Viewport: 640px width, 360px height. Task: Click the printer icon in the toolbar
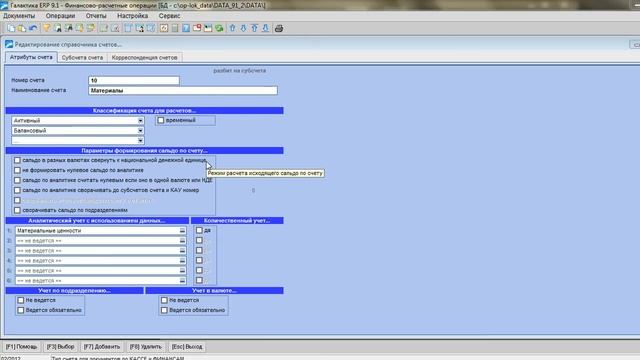[x=279, y=28]
